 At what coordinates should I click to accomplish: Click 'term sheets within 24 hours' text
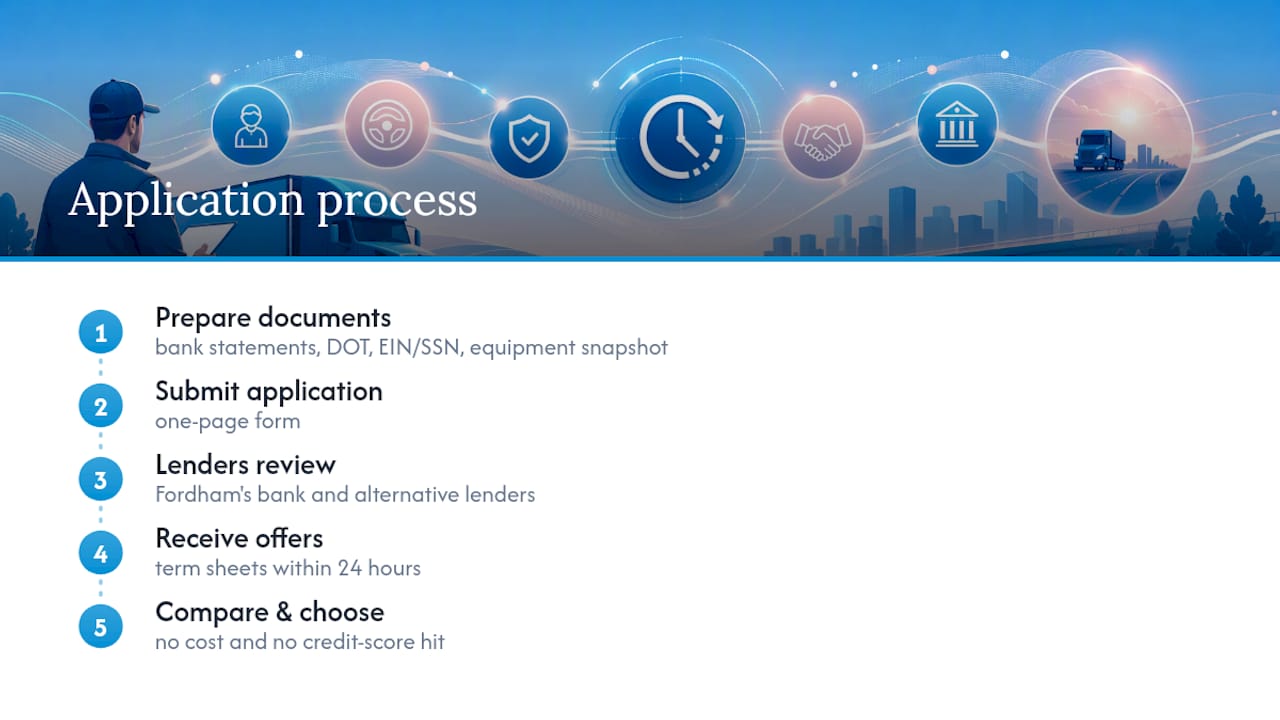(288, 568)
